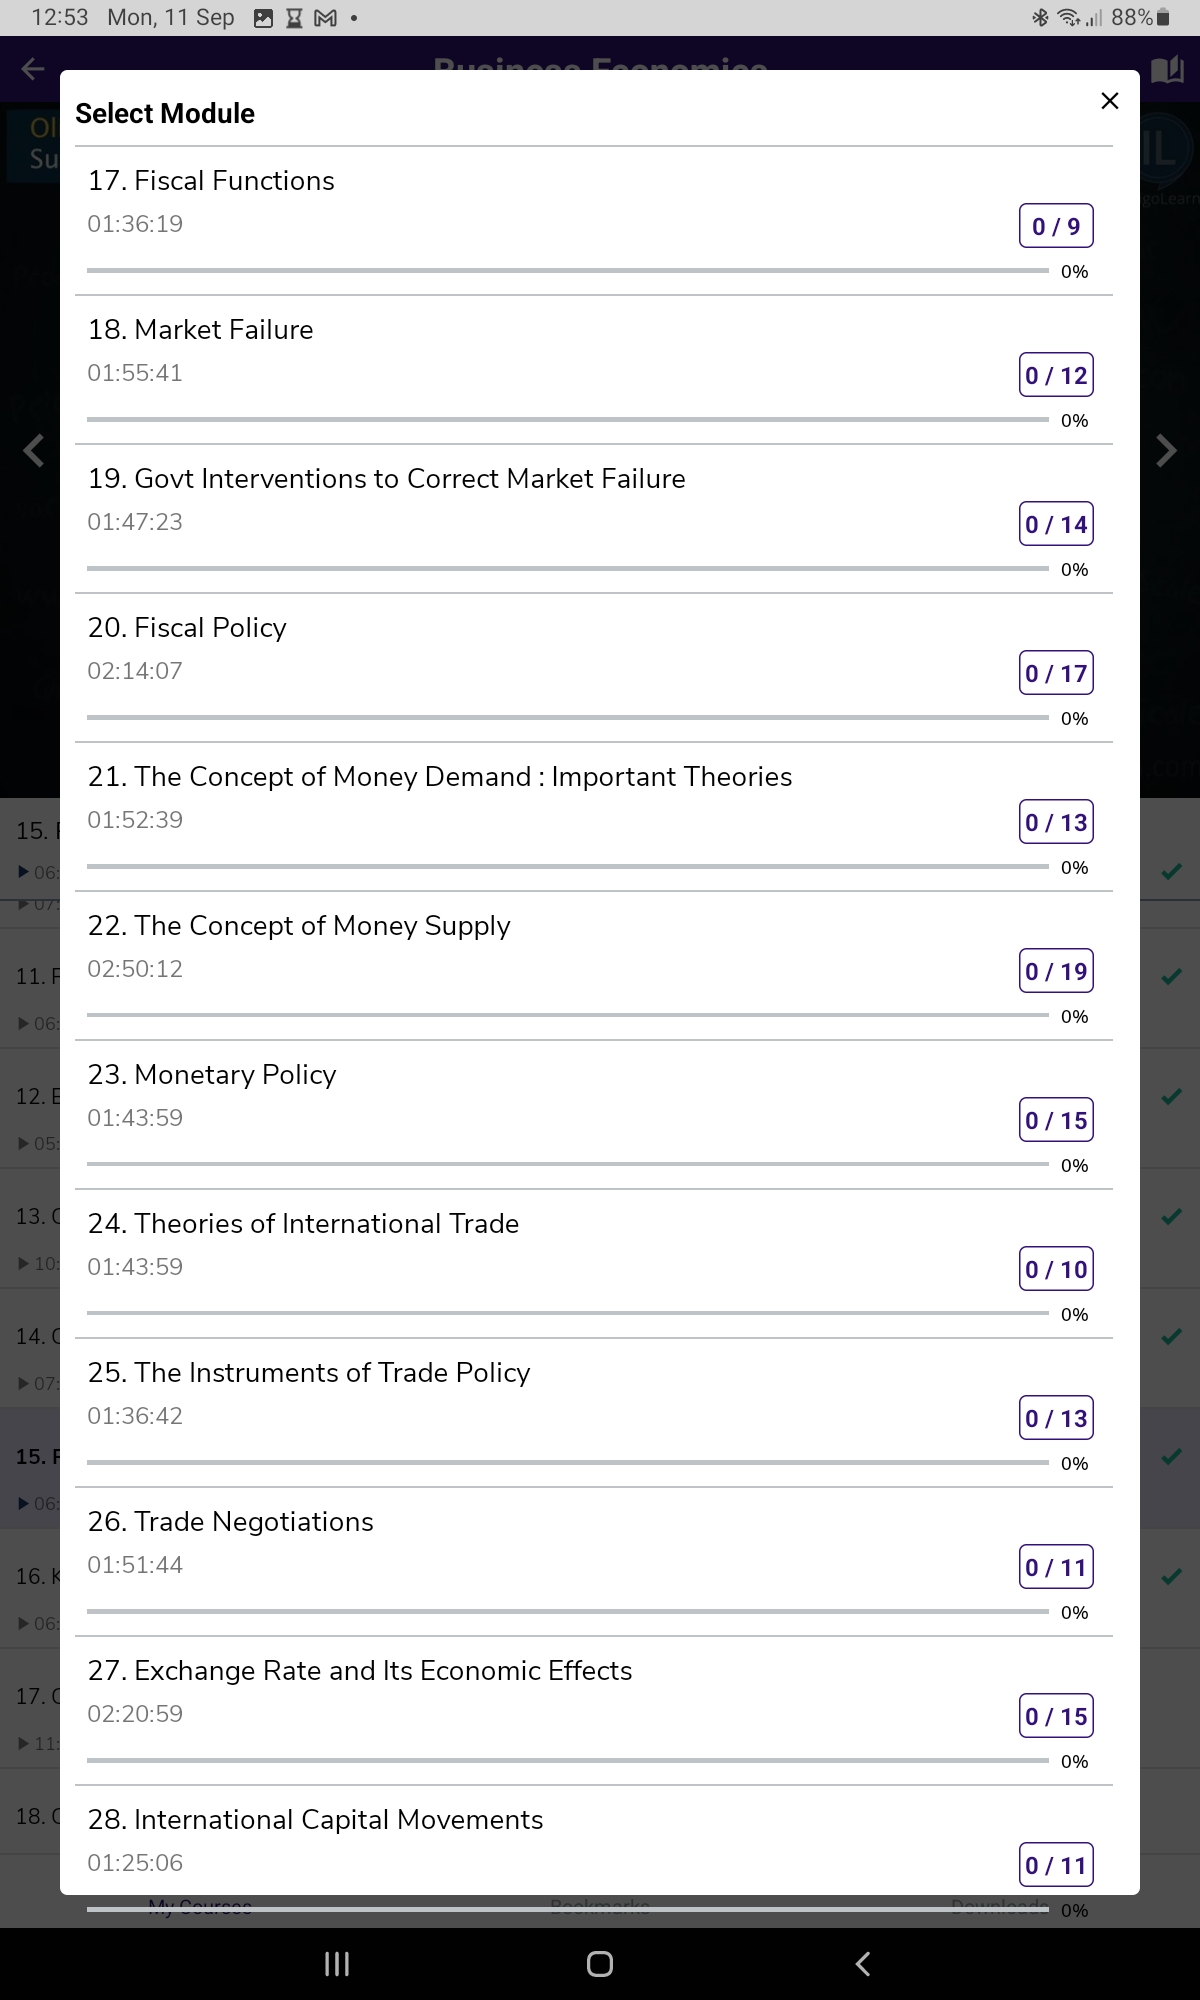
Task: Open 19. Govt Interventions to Correct Market Failure
Action: coord(386,479)
